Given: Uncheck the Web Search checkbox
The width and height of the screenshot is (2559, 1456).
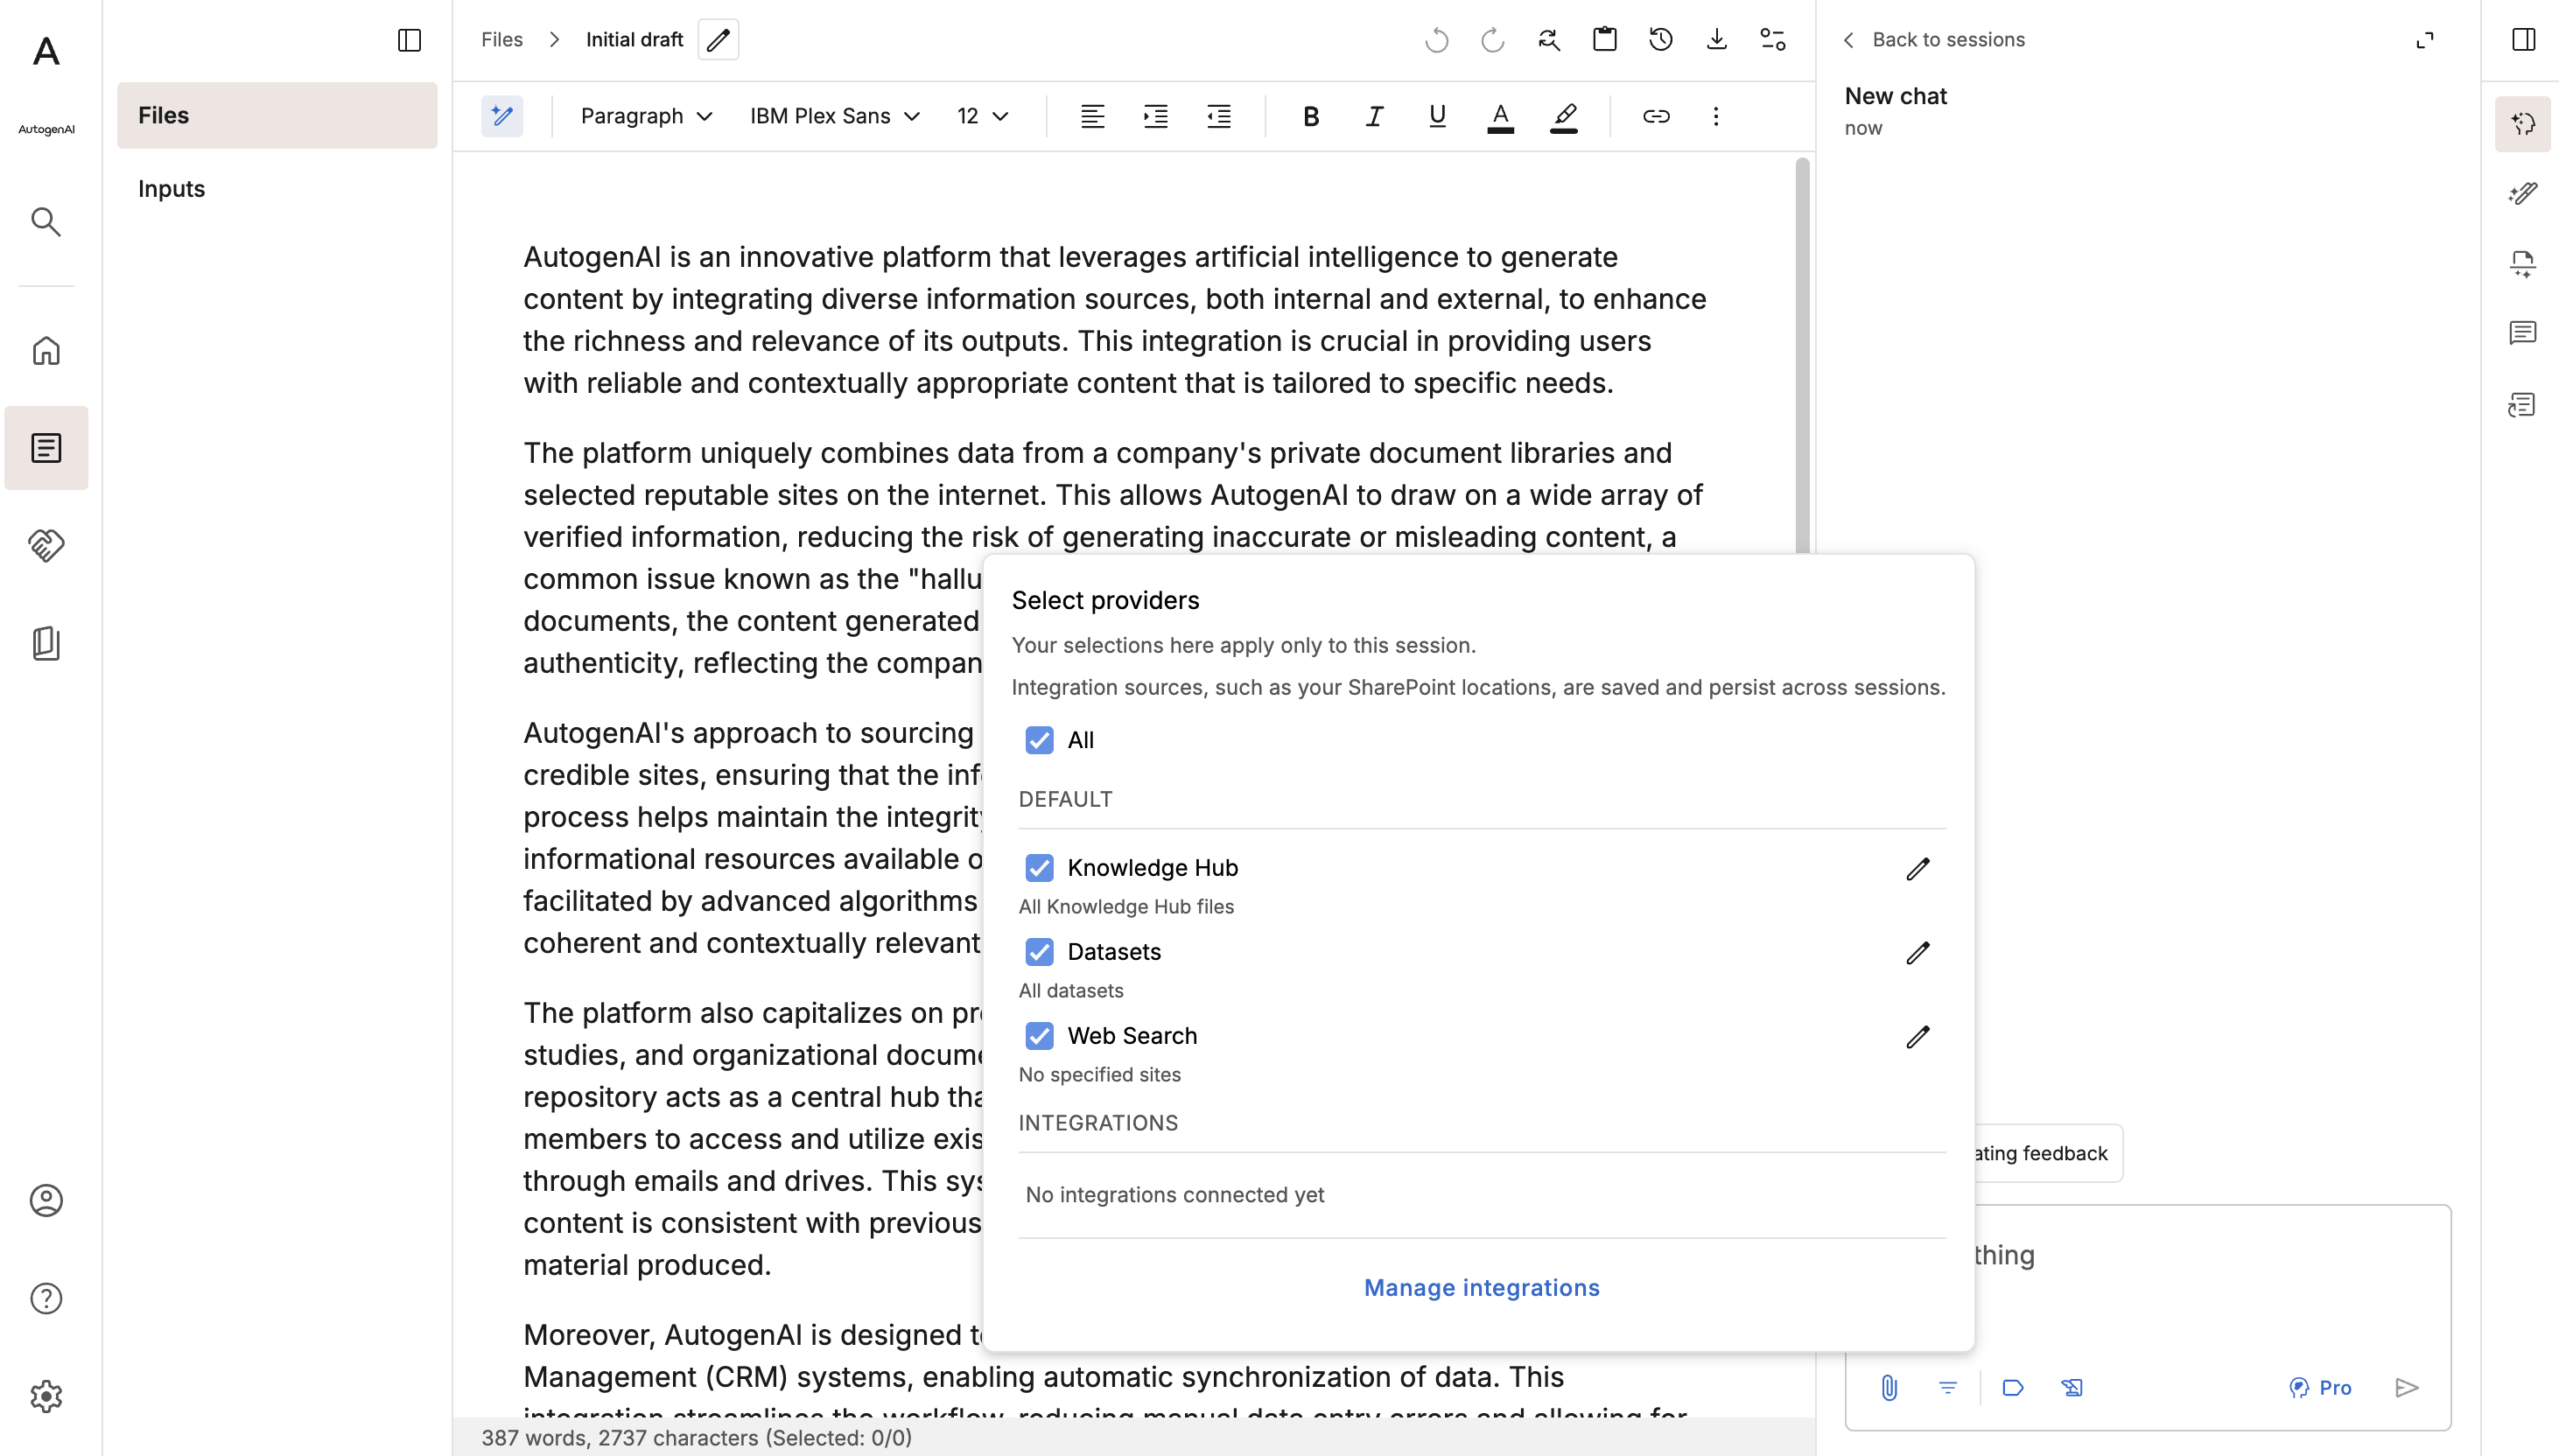Looking at the screenshot, I should [1039, 1036].
